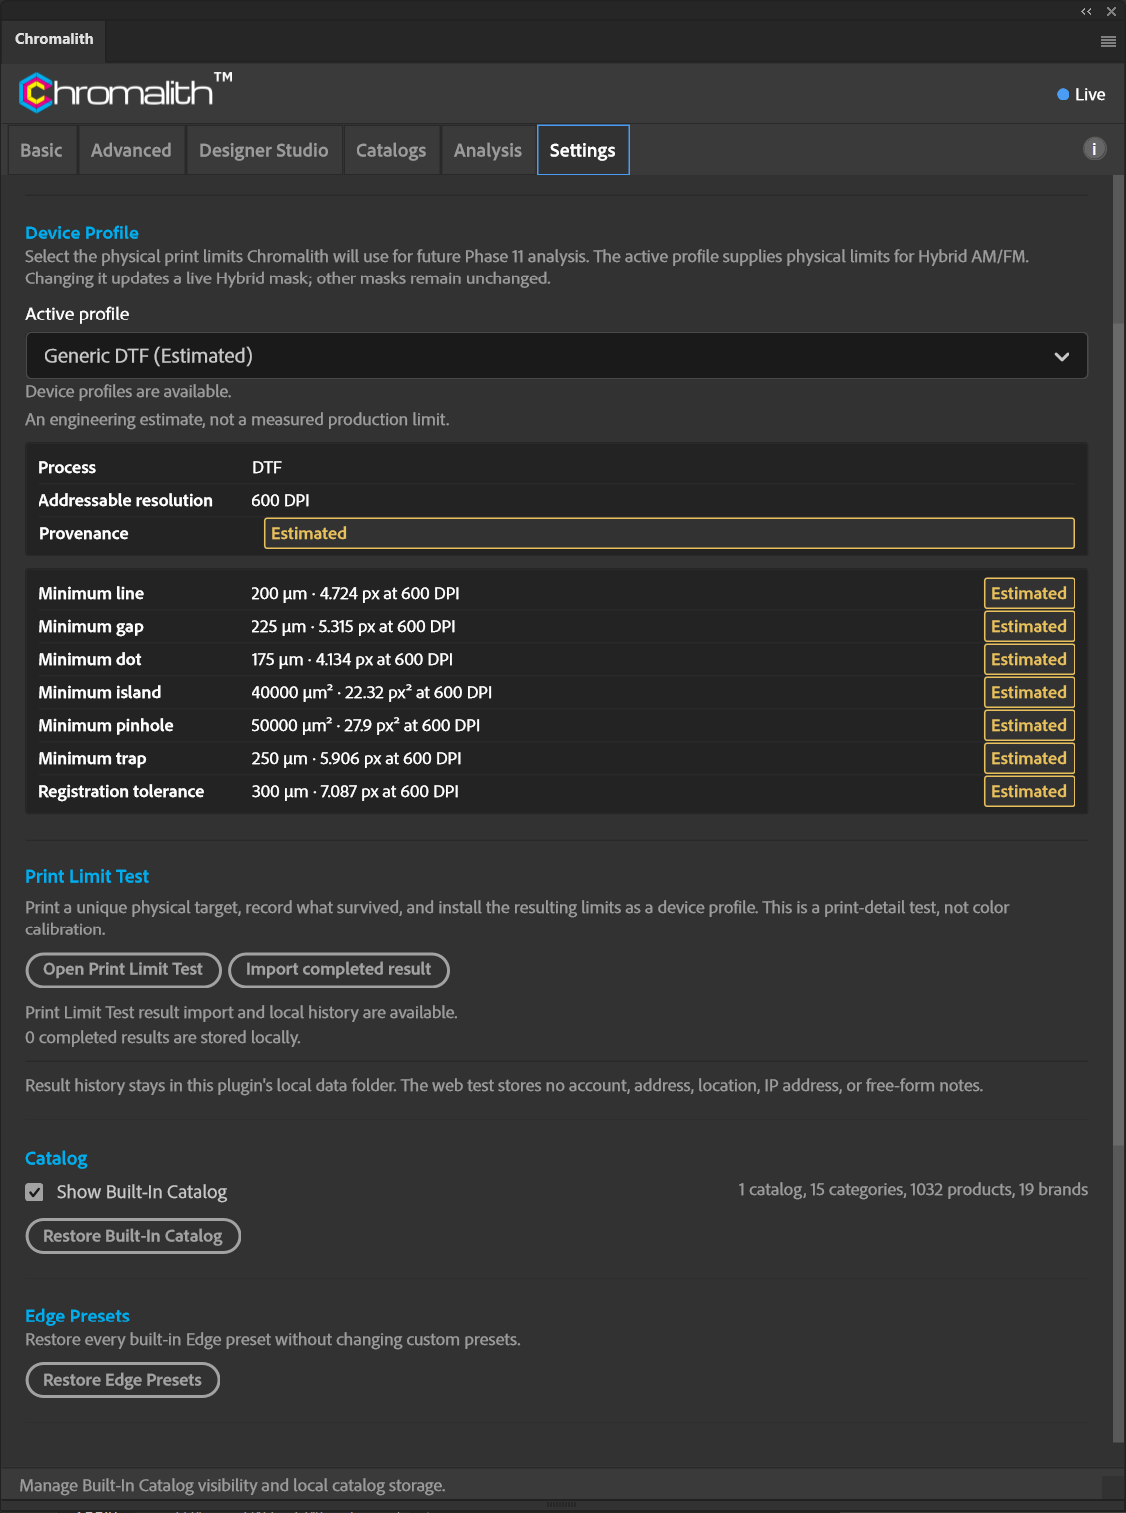The width and height of the screenshot is (1126, 1513).
Task: Click the '40000 µm²' Minimum island value
Action: click(x=292, y=692)
